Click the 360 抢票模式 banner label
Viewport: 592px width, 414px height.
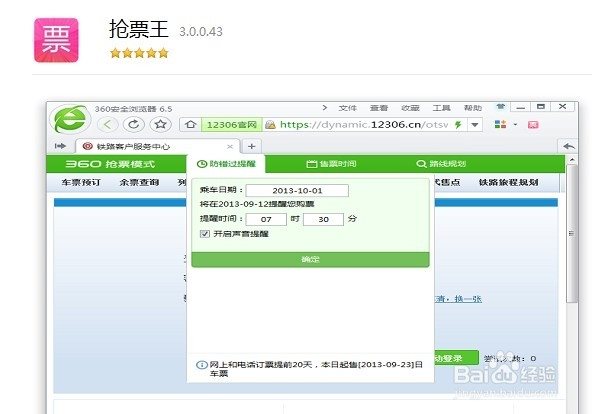pyautogui.click(x=110, y=164)
